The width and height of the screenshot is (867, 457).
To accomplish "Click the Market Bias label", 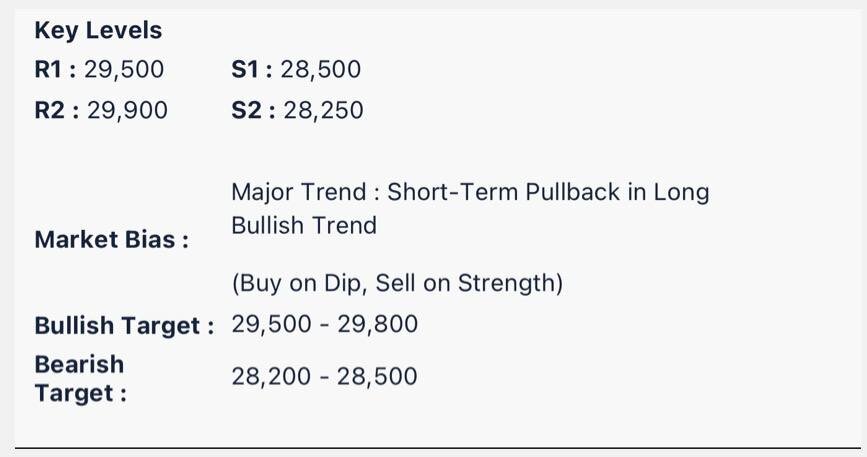I will click(x=112, y=240).
